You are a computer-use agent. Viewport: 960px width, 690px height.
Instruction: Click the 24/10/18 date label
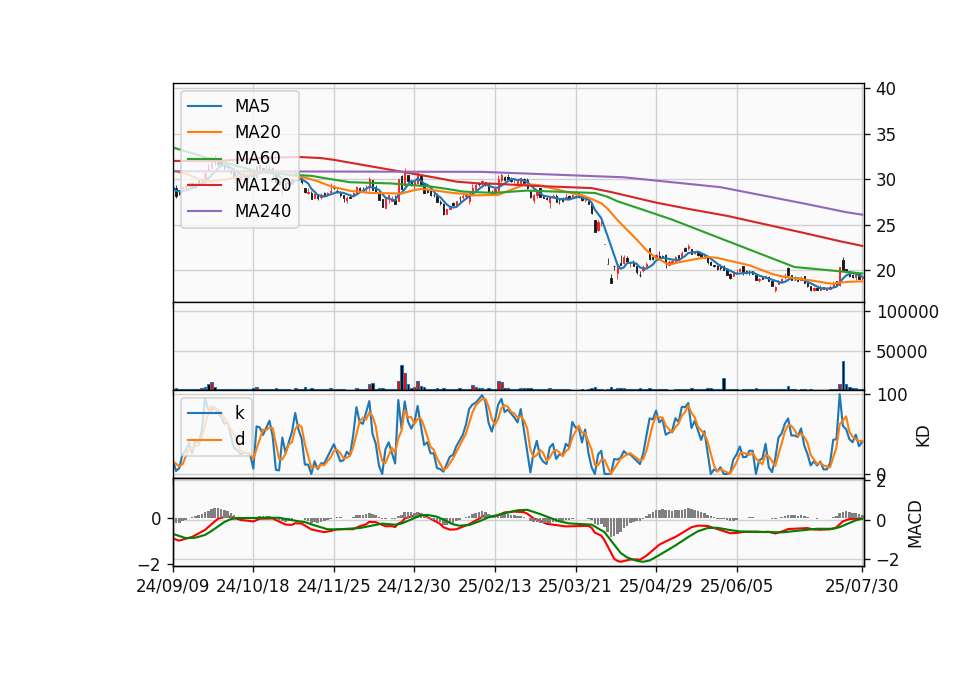tap(253, 586)
